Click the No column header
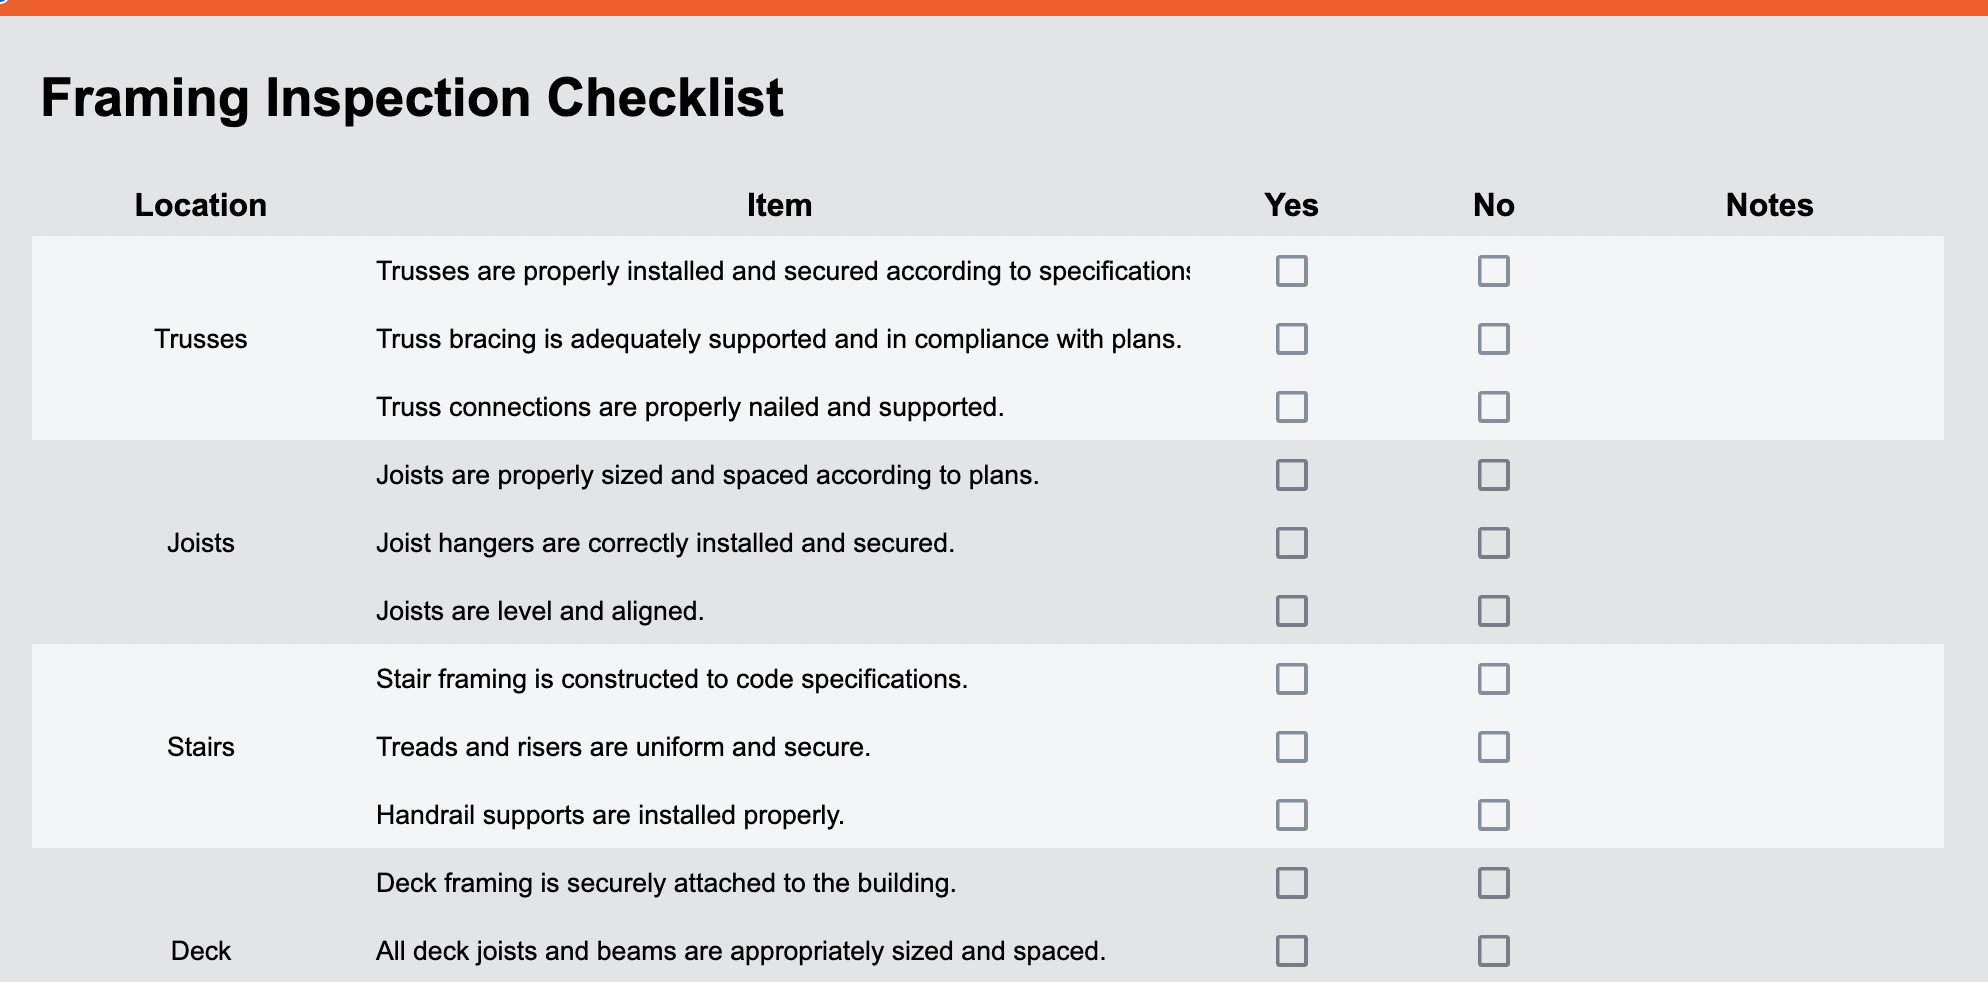This screenshot has width=1988, height=982. (x=1493, y=205)
